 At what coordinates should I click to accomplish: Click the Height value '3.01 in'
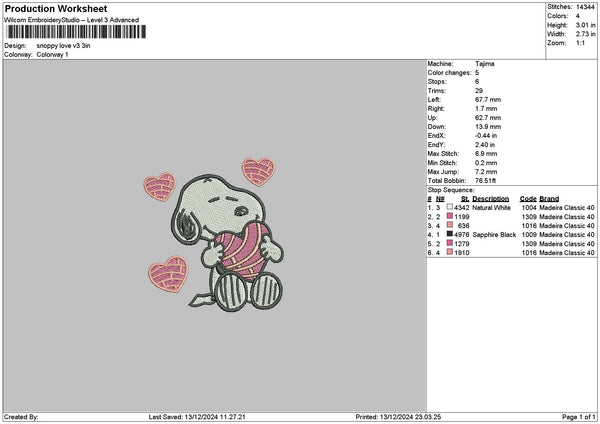tap(586, 25)
